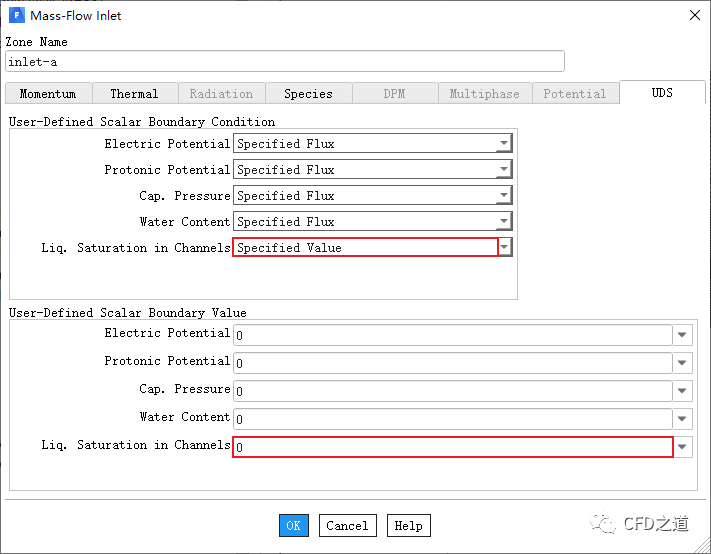Open the Thermal tab
Screen dimensions: 711x554
point(134,93)
